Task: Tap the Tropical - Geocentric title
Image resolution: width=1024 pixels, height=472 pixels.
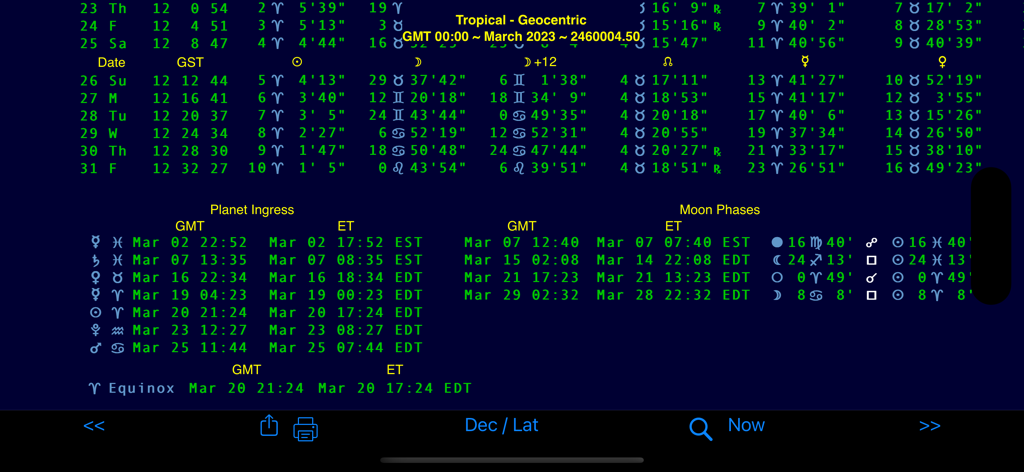Action: coord(520,20)
